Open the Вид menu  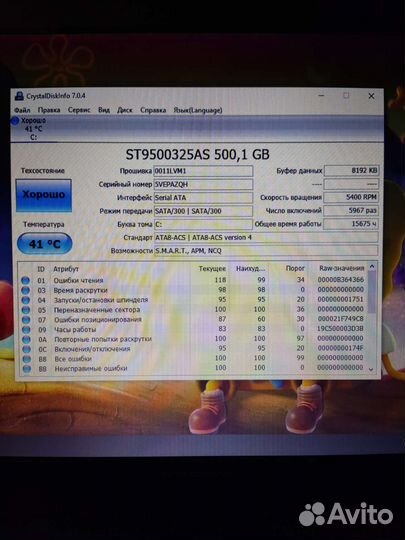coord(104,110)
